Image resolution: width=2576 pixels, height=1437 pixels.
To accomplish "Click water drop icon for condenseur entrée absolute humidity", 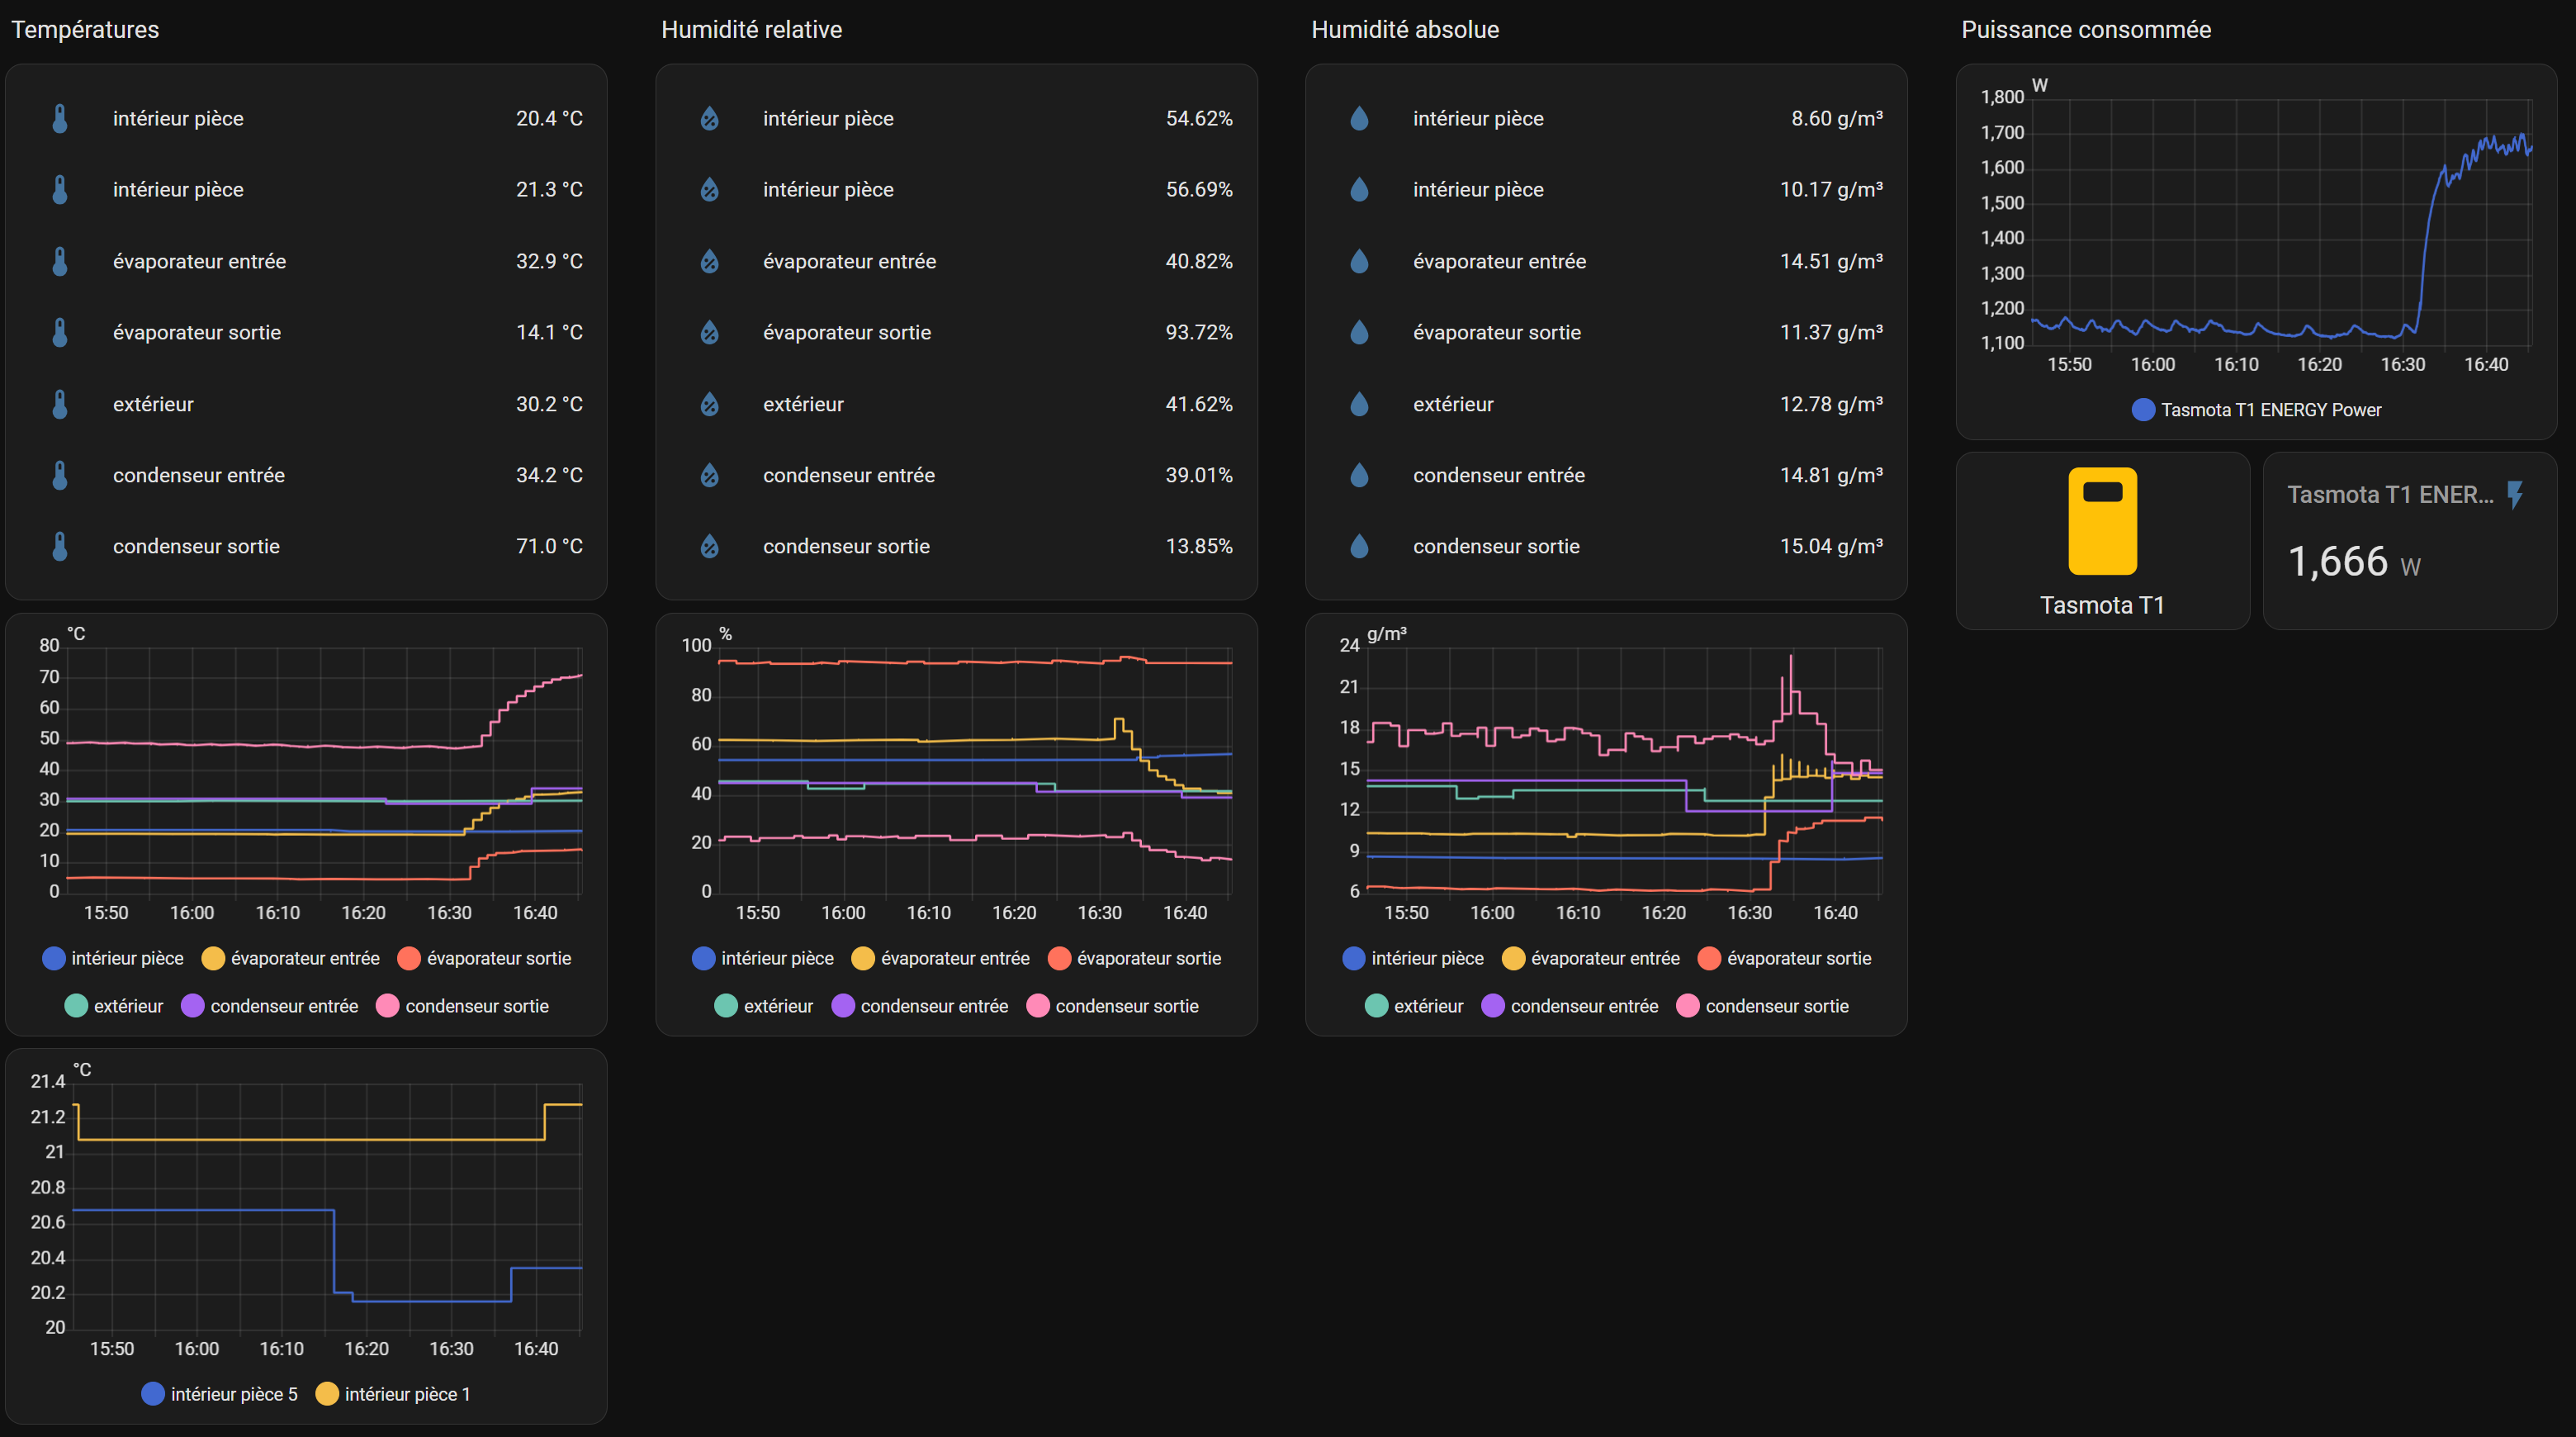I will tap(1359, 475).
